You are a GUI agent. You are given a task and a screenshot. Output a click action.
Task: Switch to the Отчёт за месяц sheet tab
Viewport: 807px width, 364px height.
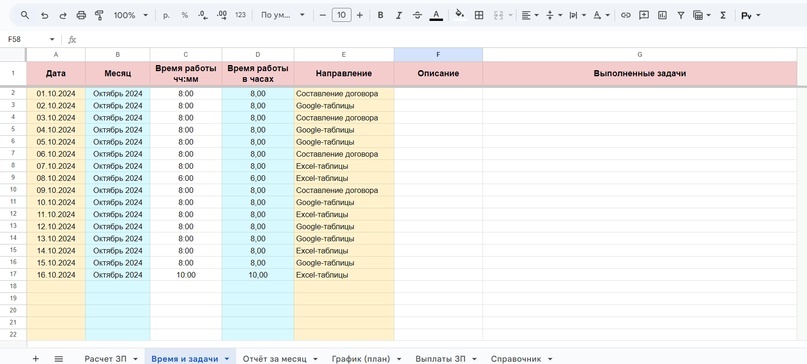(275, 358)
